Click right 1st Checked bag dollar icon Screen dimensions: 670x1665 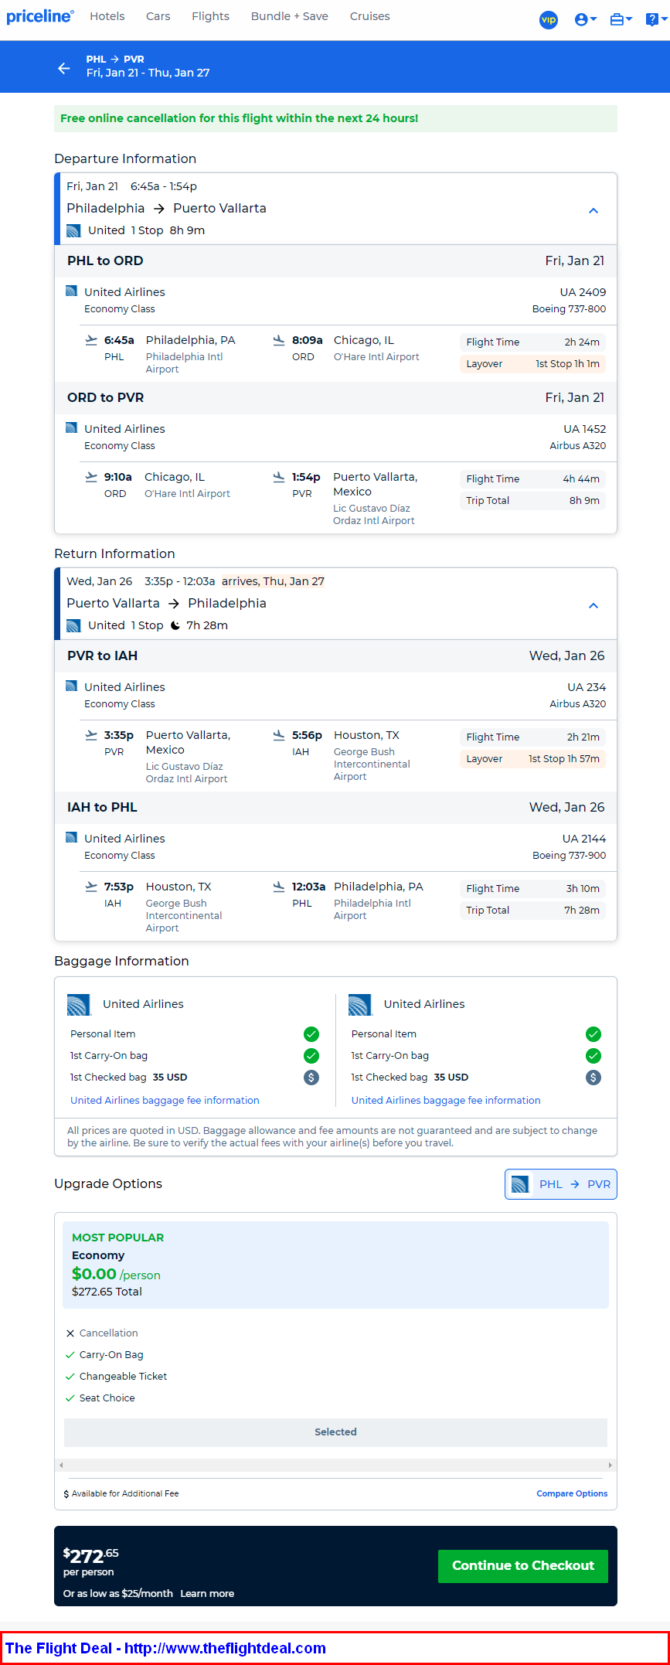point(593,1077)
